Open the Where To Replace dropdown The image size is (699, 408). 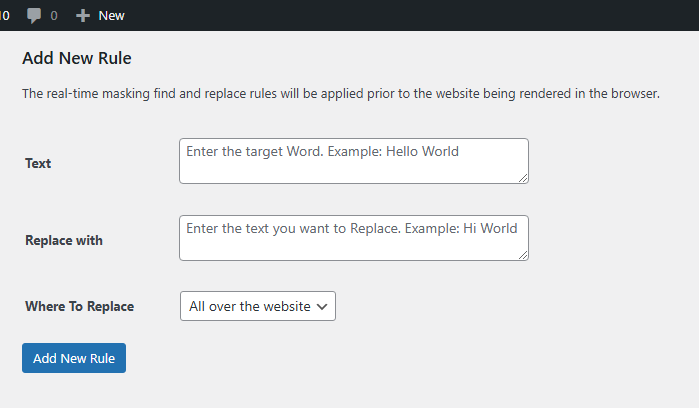pyautogui.click(x=258, y=307)
